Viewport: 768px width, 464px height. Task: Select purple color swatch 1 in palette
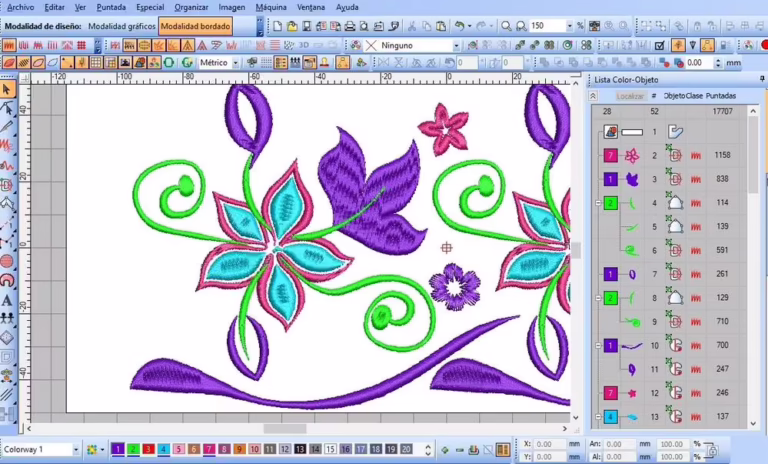117,450
